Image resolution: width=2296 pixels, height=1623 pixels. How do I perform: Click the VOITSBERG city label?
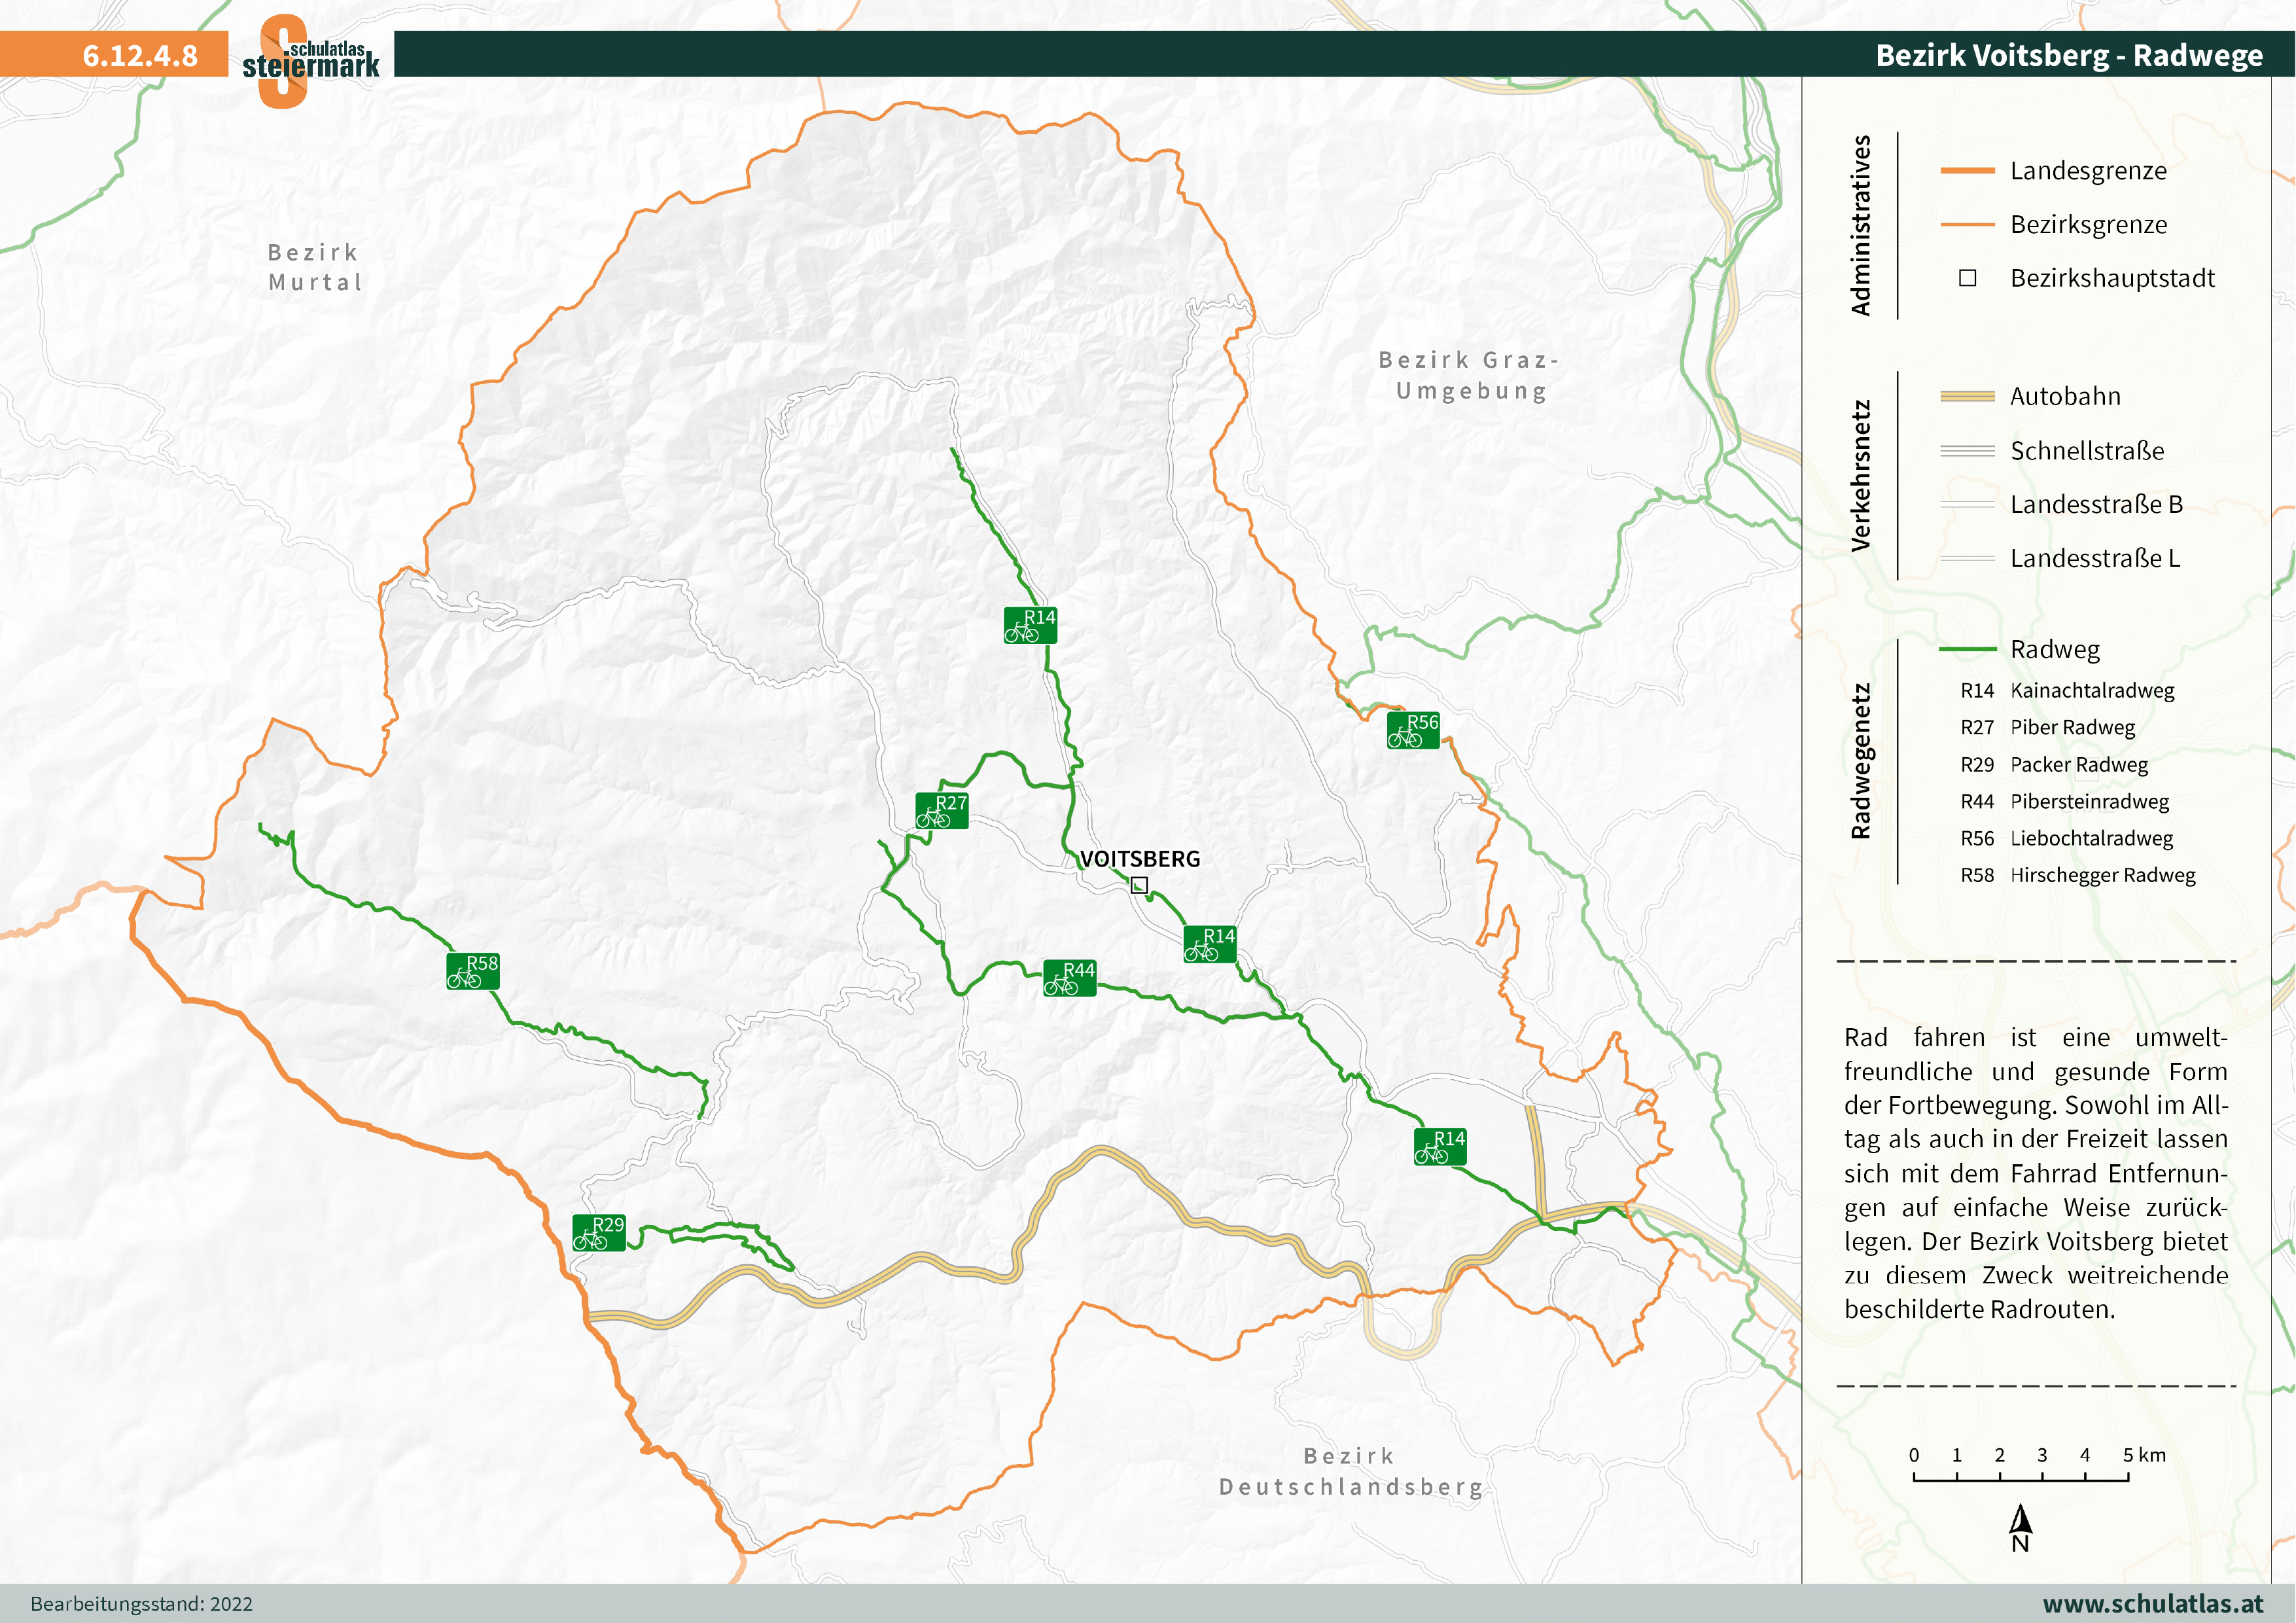pyautogui.click(x=1139, y=859)
